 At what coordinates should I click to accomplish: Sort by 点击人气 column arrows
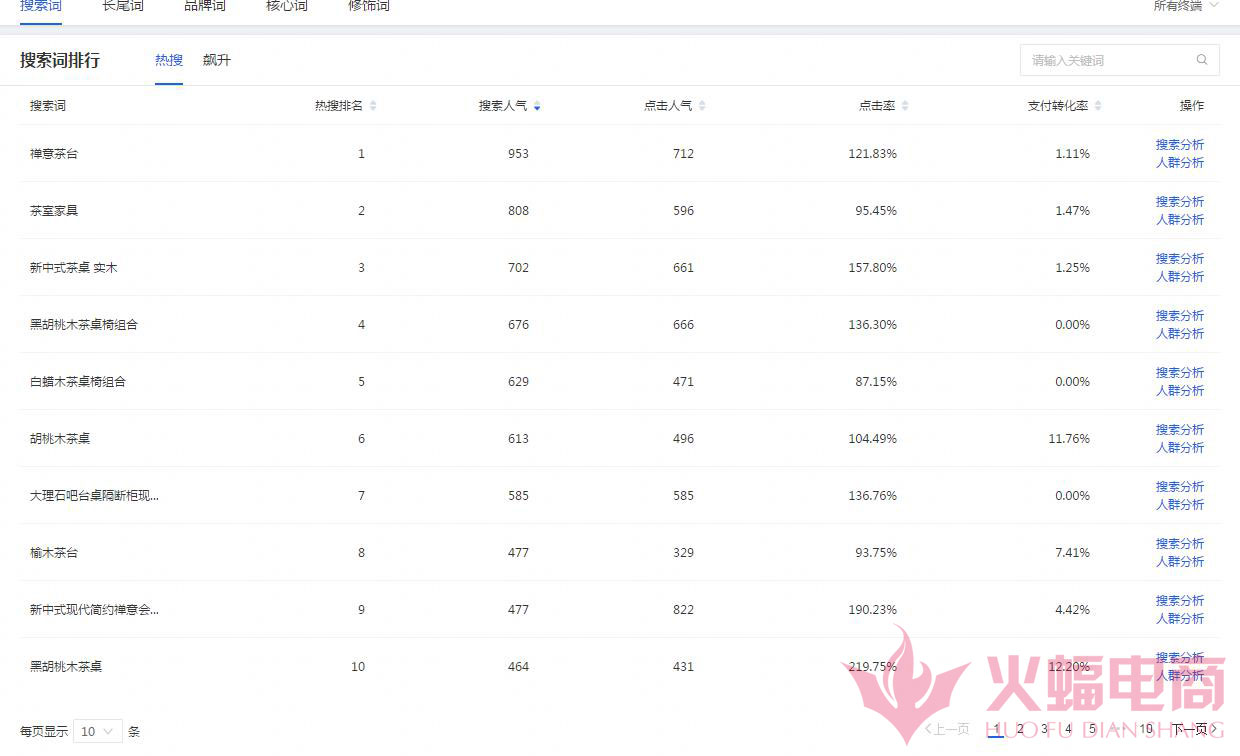tap(702, 106)
